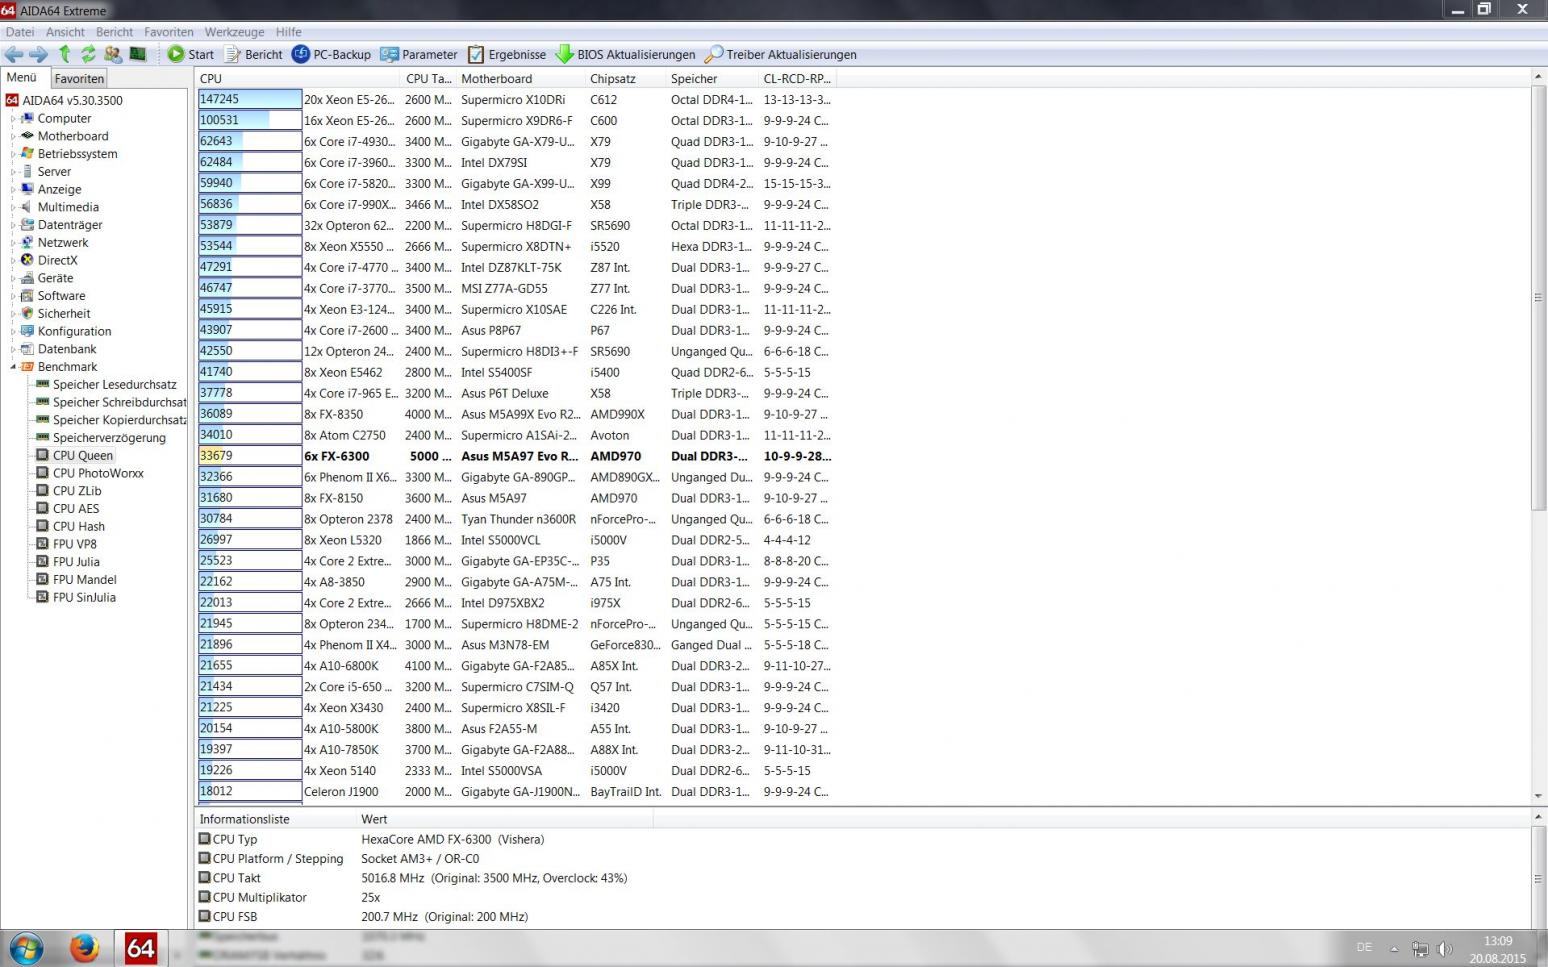Viewport: 1548px width, 967px height.
Task: Click the green monitor graph toolbar icon
Action: pos(138,54)
